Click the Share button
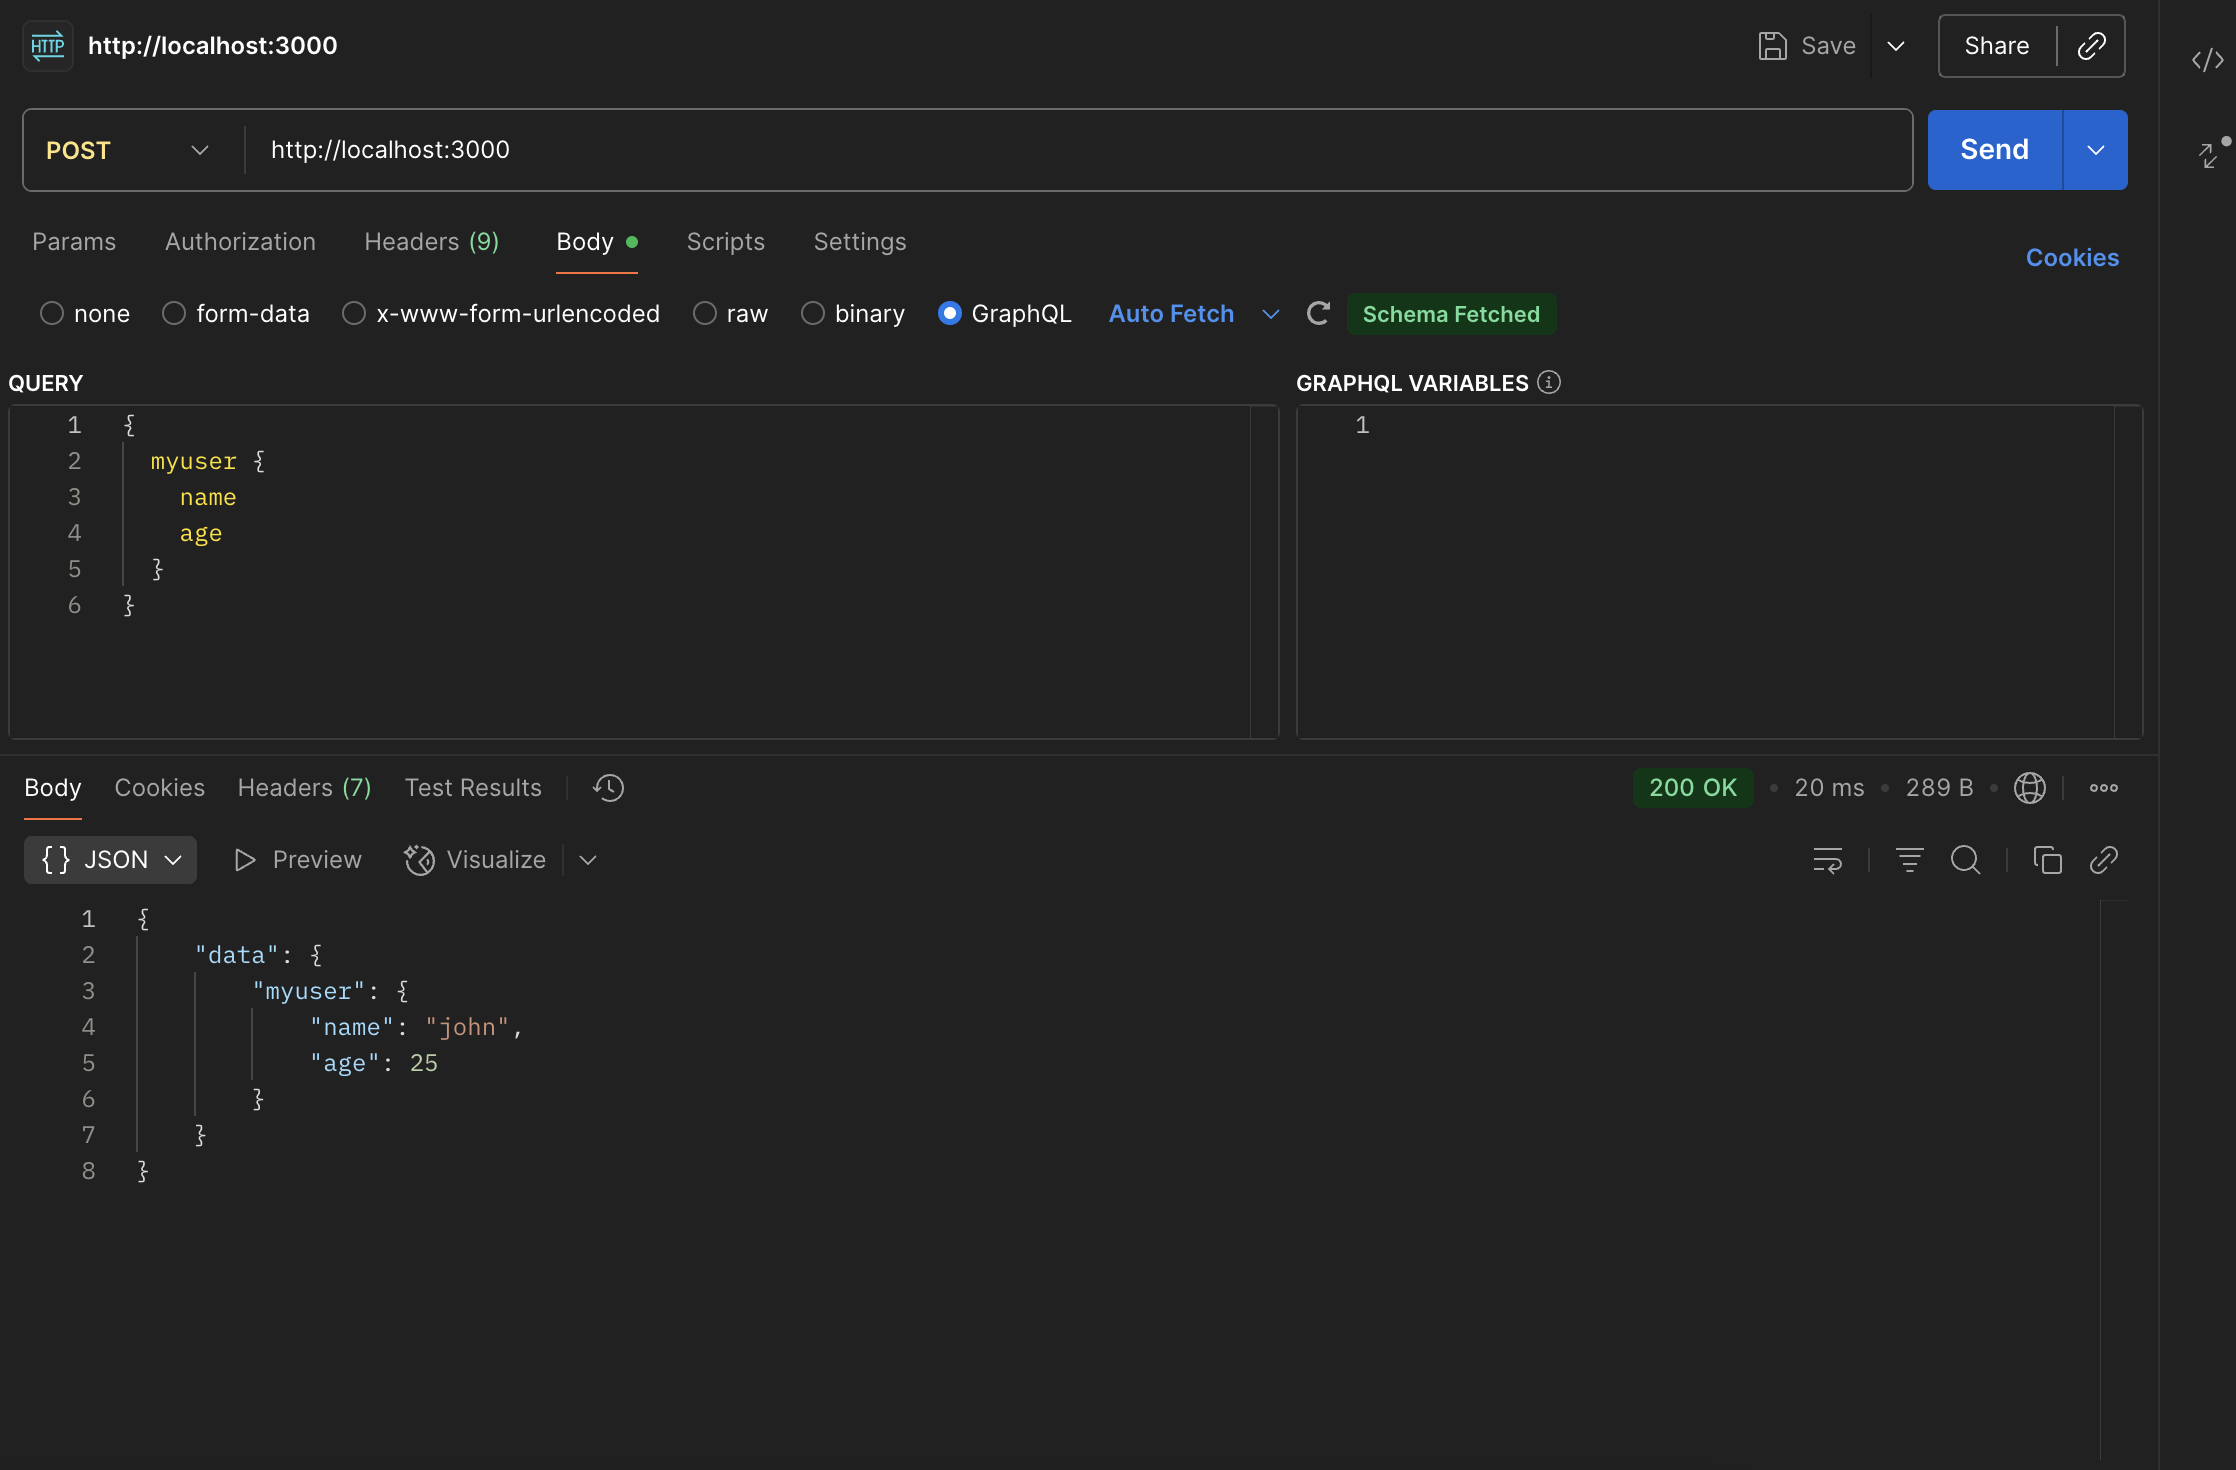The height and width of the screenshot is (1470, 2236). 1997,46
